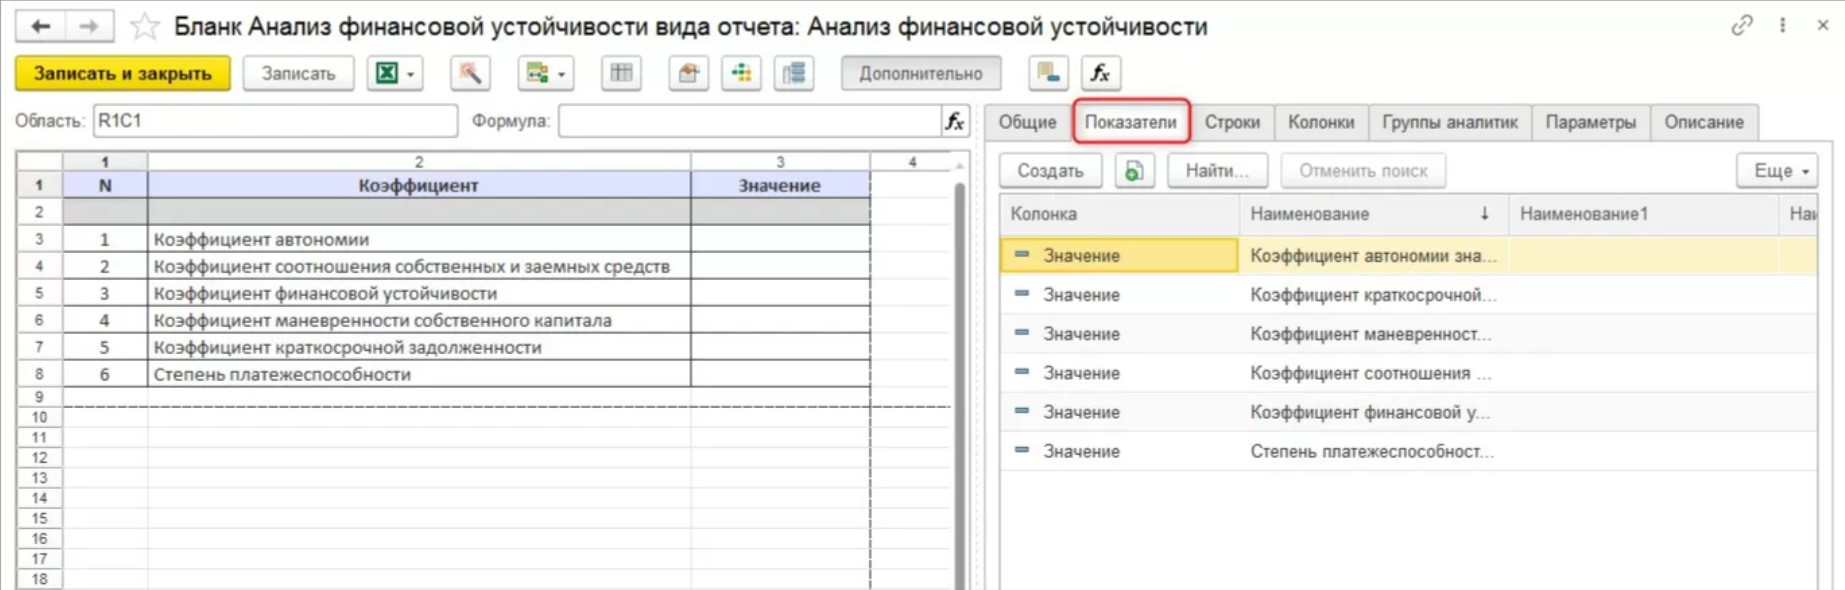The image size is (1845, 590).
Task: Click the box-with-arrow toolbar icon
Action: pyautogui.click(x=689, y=73)
